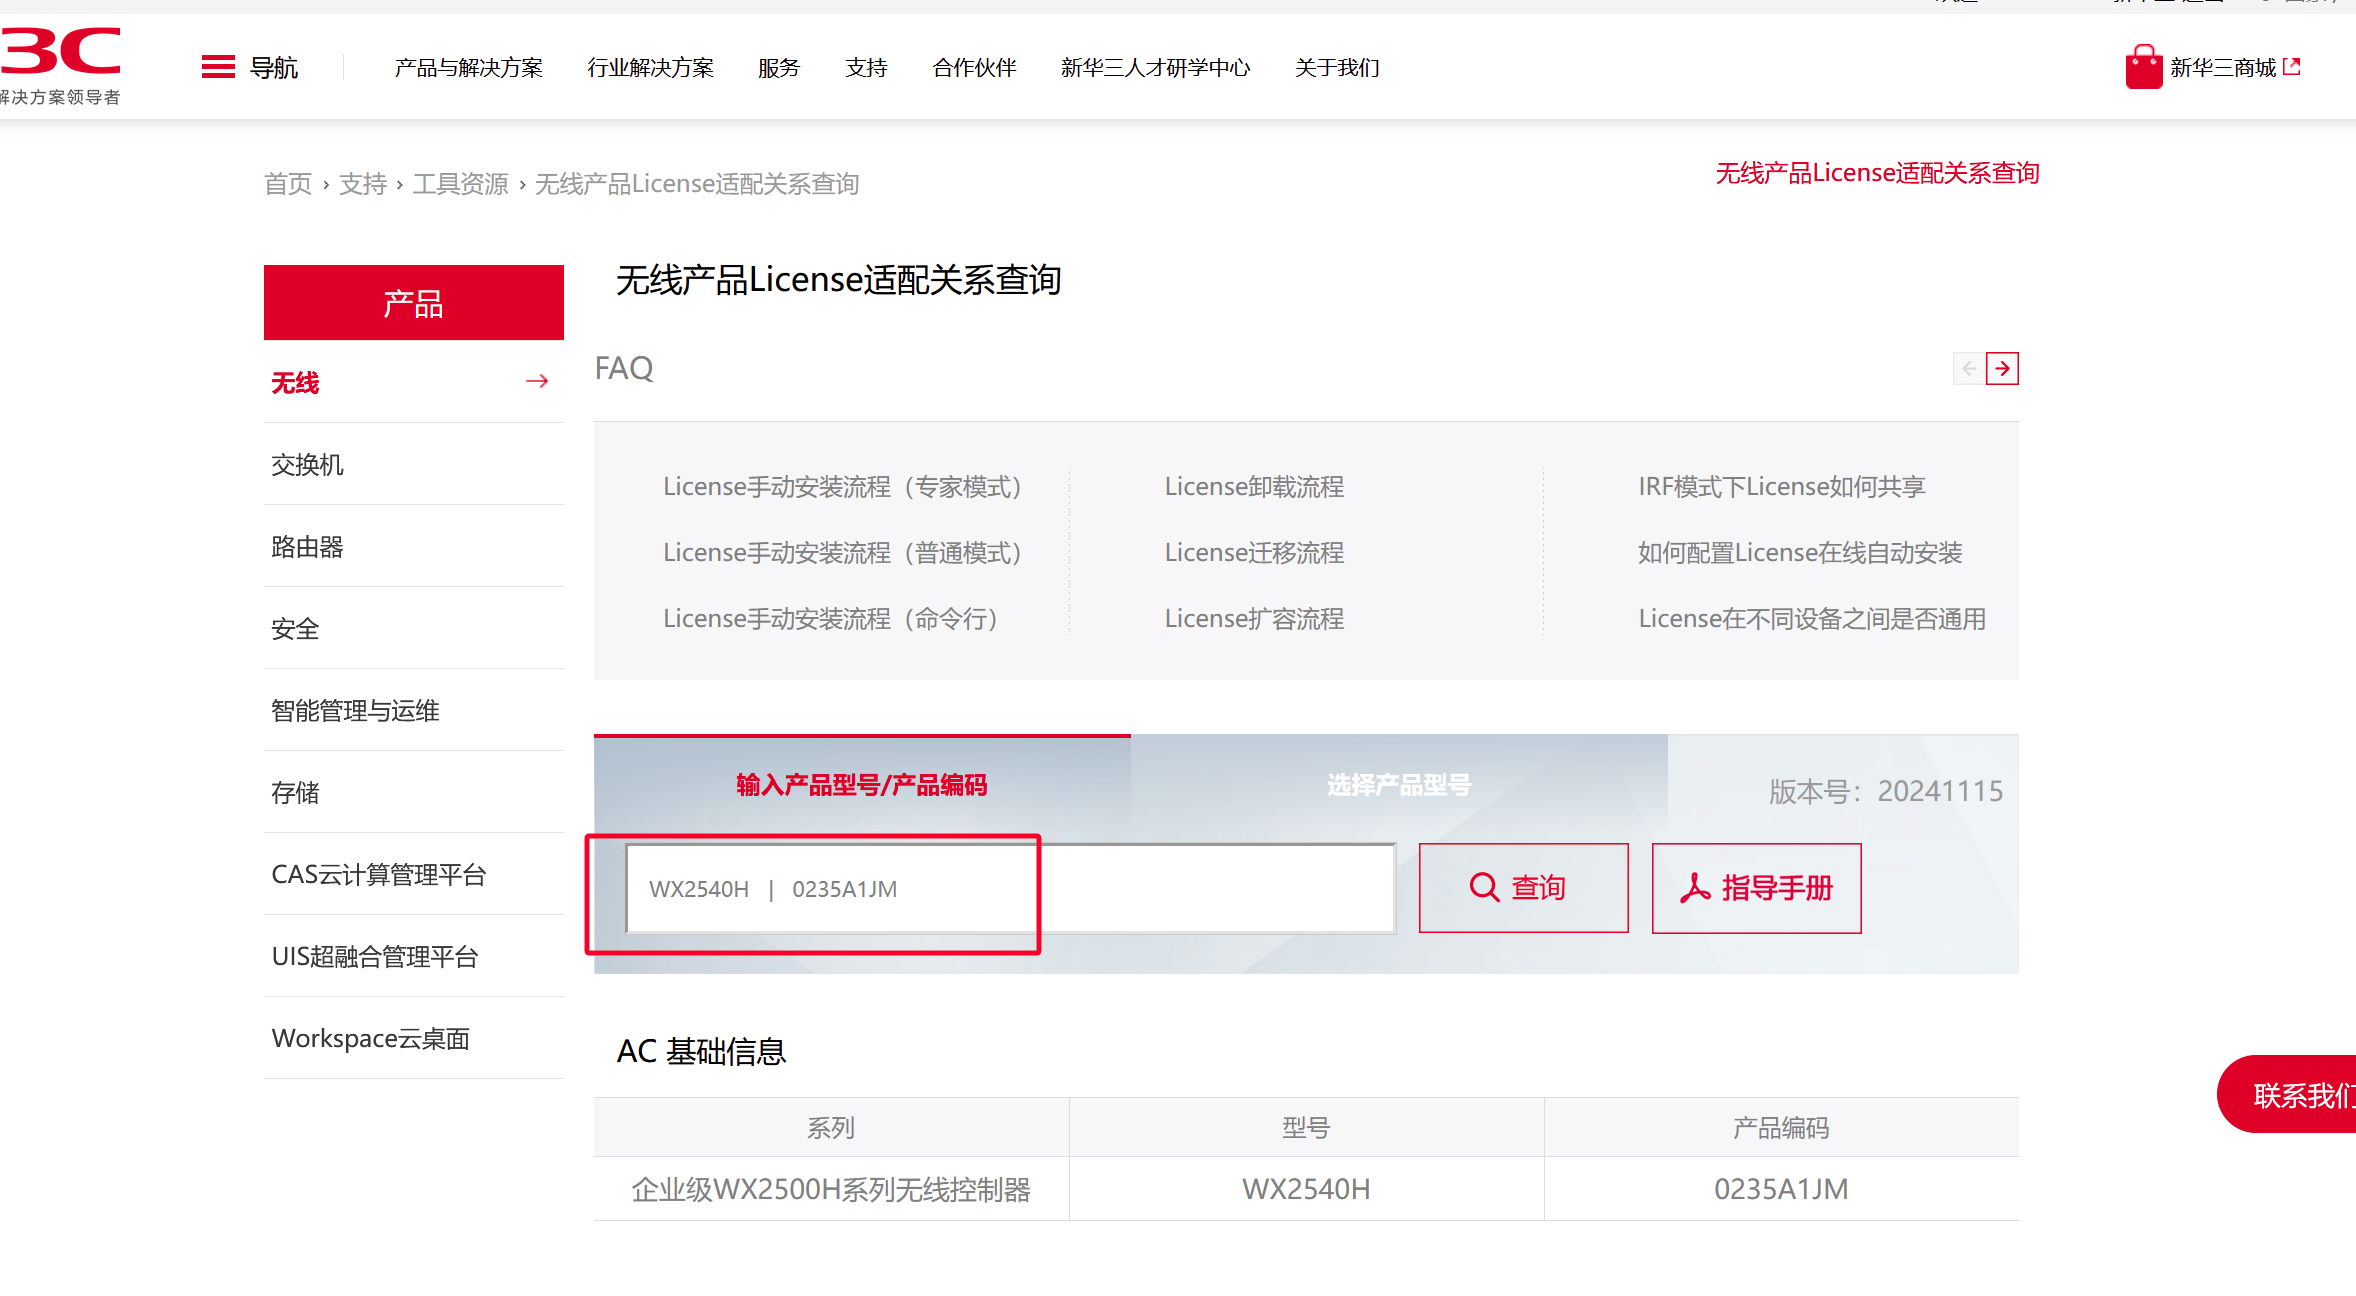
Task: Open the hamburger 导航 menu icon
Action: point(218,67)
